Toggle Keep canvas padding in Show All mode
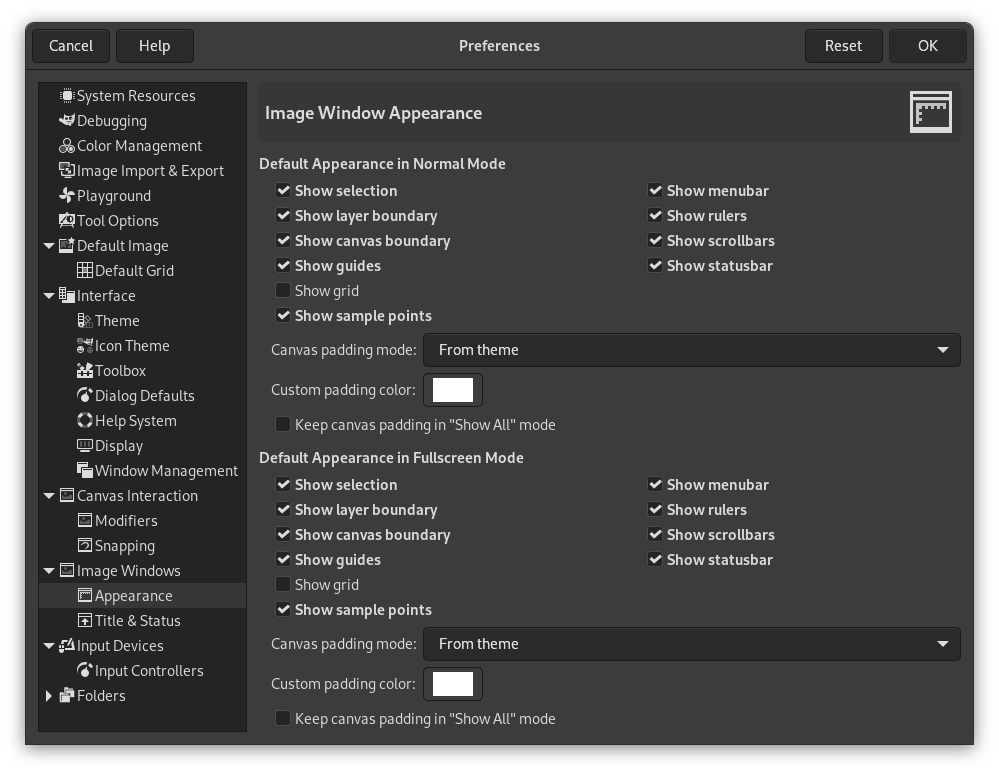Viewport: 999px width, 773px height. pyautogui.click(x=284, y=424)
